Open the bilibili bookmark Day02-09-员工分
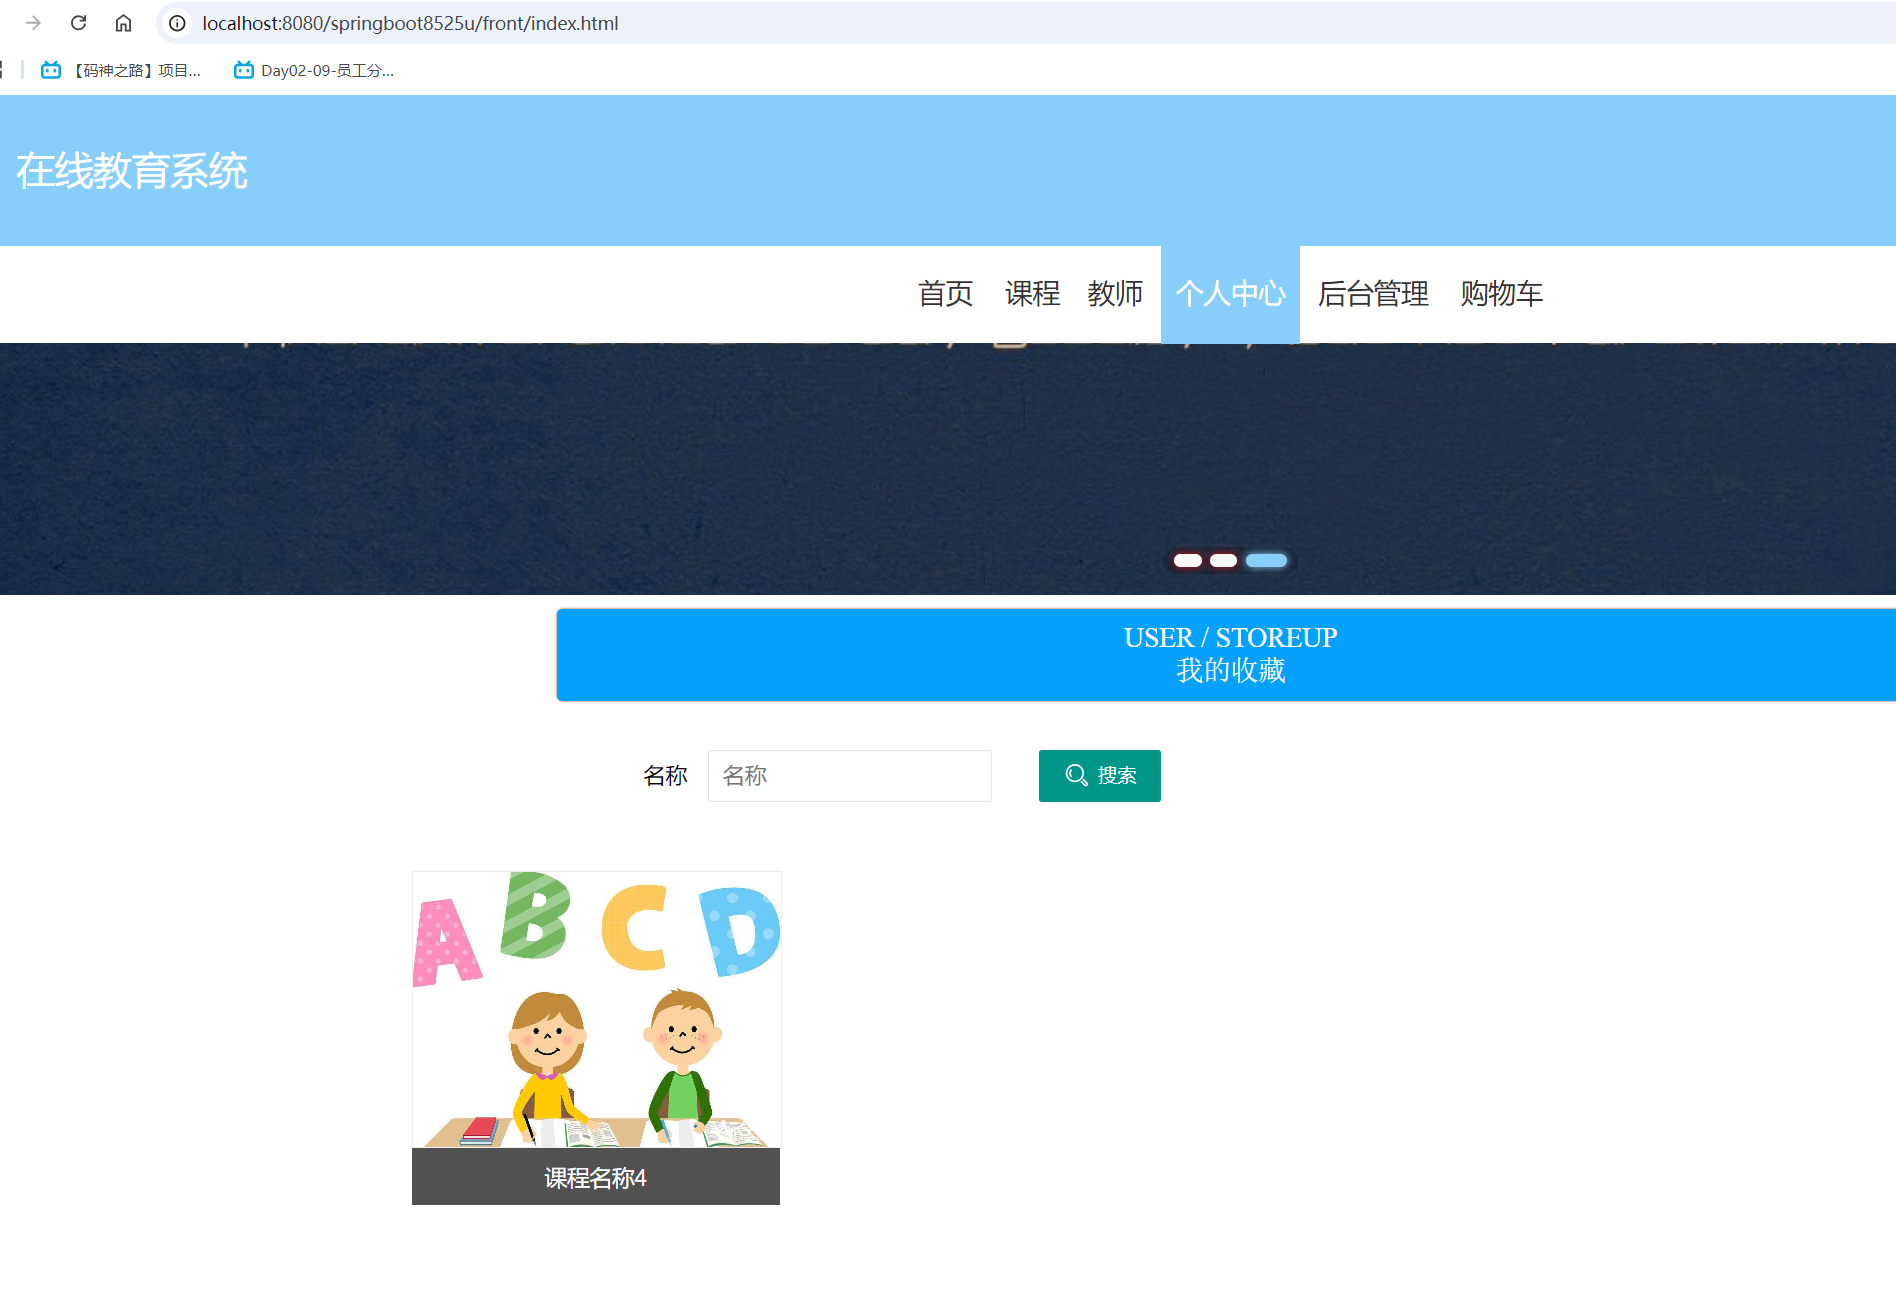 (313, 70)
